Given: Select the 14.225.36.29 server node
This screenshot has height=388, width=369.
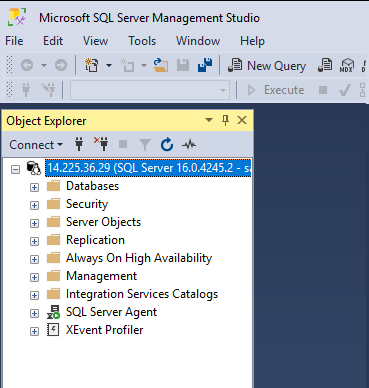Looking at the screenshot, I should click(148, 168).
